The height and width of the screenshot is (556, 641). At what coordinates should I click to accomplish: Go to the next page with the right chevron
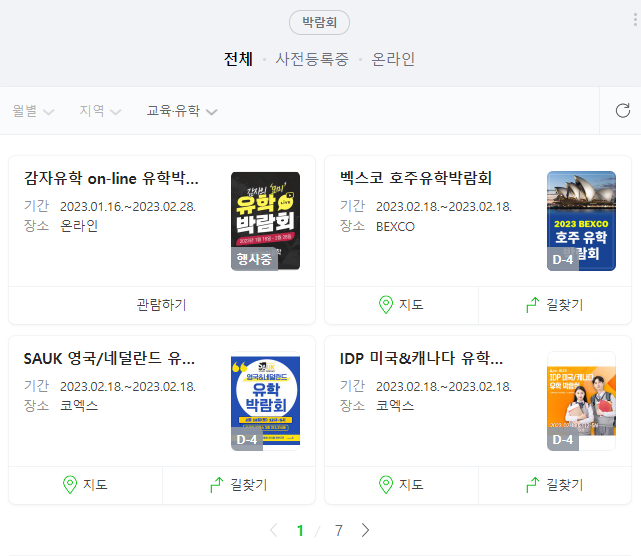[x=365, y=530]
